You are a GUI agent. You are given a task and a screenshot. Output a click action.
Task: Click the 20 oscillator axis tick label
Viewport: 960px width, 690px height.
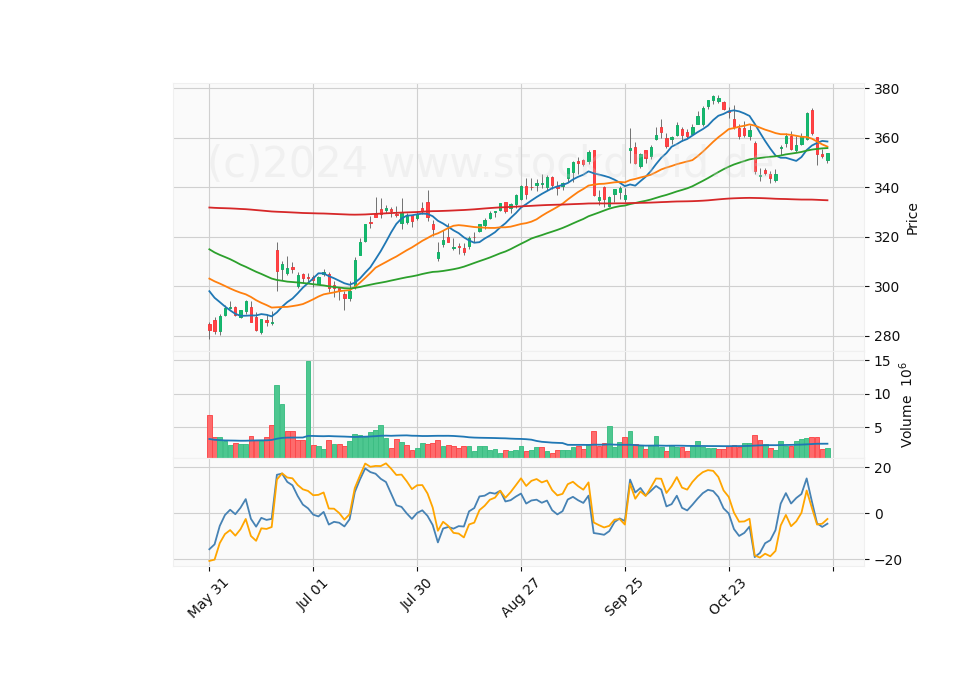[x=882, y=468]
